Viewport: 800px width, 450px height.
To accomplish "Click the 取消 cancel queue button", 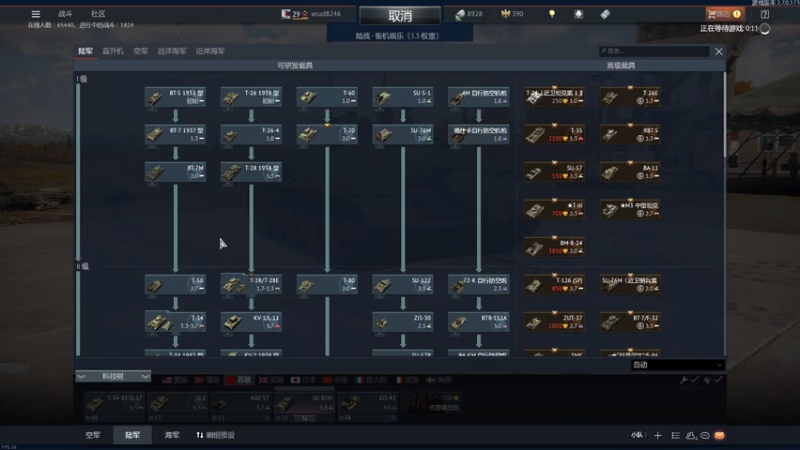I will [400, 16].
